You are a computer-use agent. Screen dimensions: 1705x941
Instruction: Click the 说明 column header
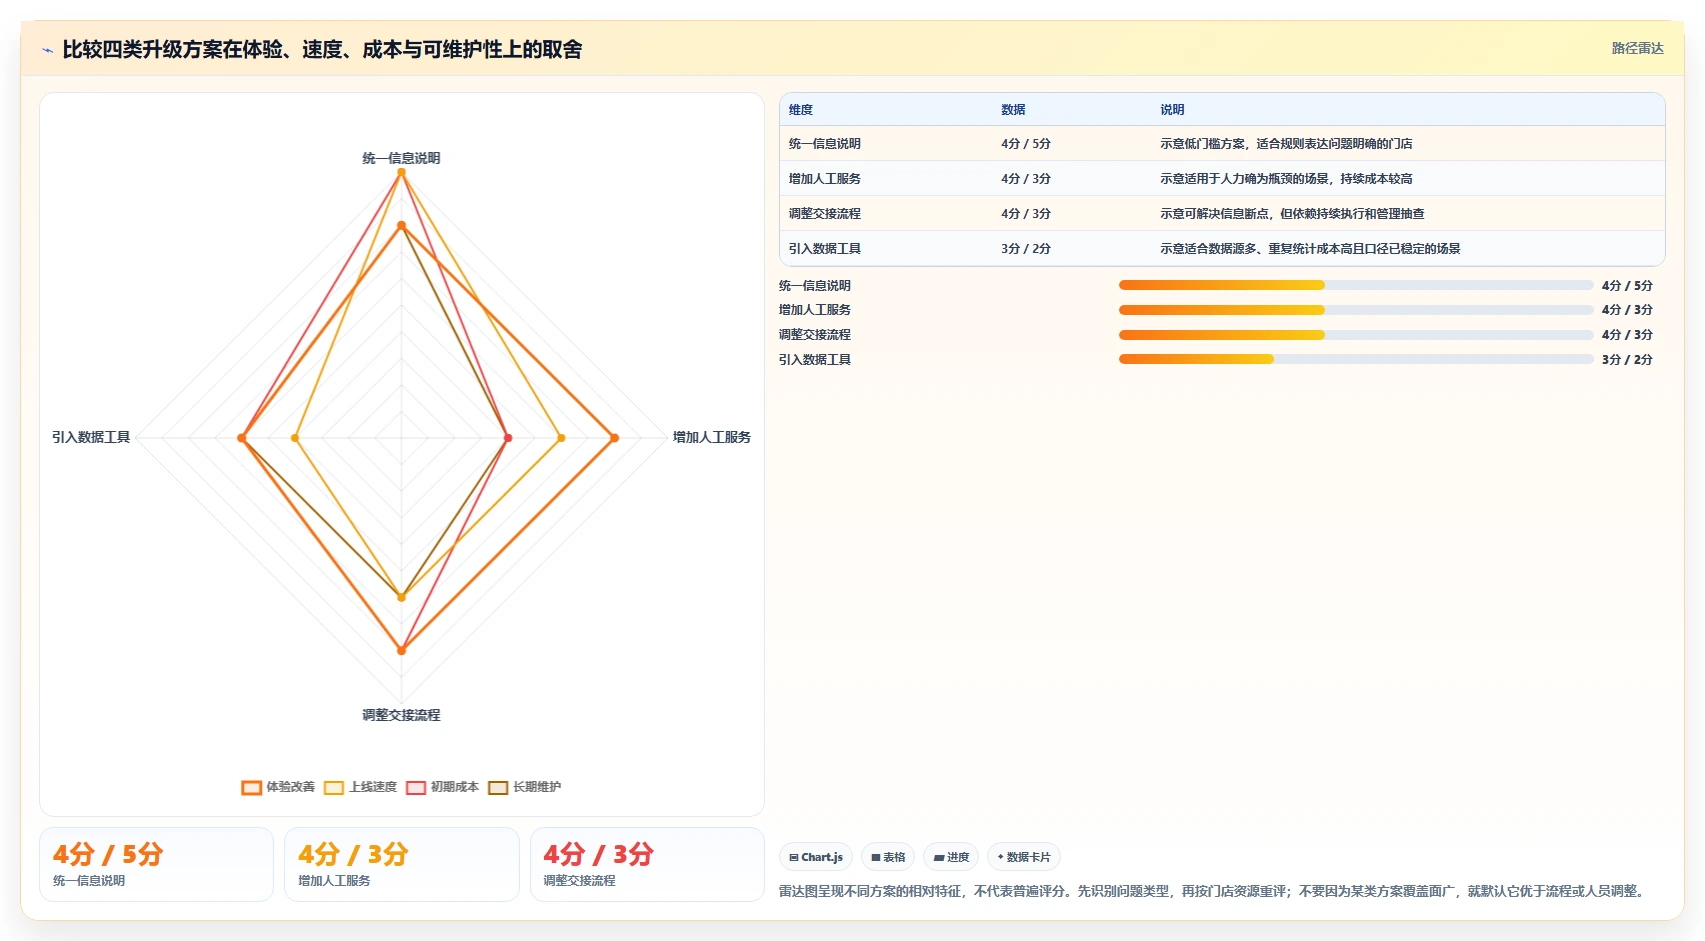pyautogui.click(x=1172, y=110)
